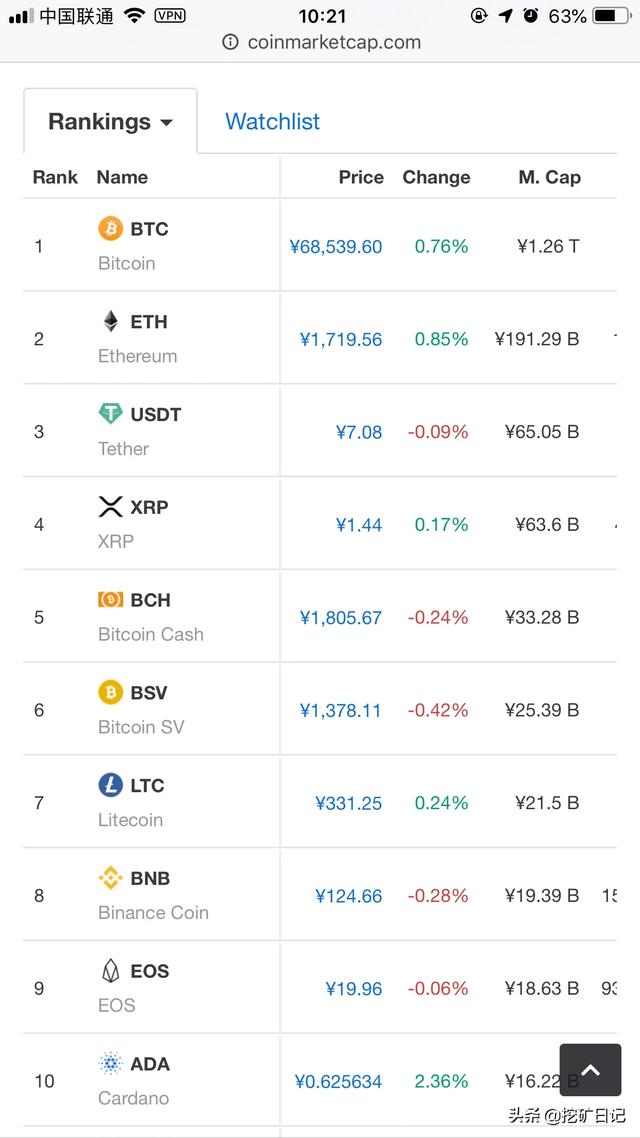Click the blue Litecoin LTC icon
Viewport: 640px width, 1138px height.
pos(110,785)
